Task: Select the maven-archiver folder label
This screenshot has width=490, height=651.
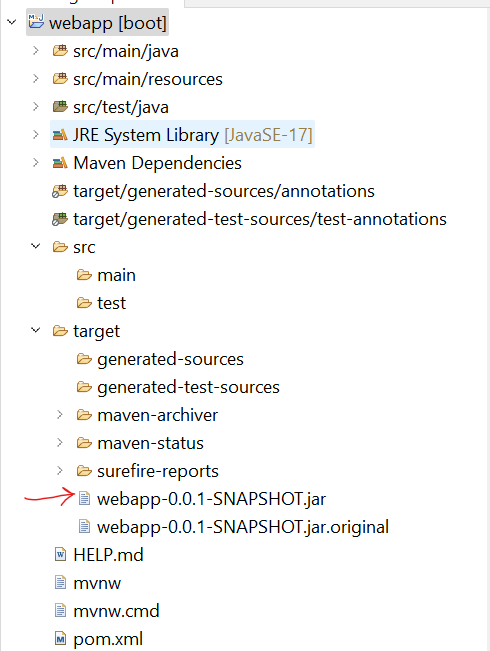Action: (x=157, y=415)
